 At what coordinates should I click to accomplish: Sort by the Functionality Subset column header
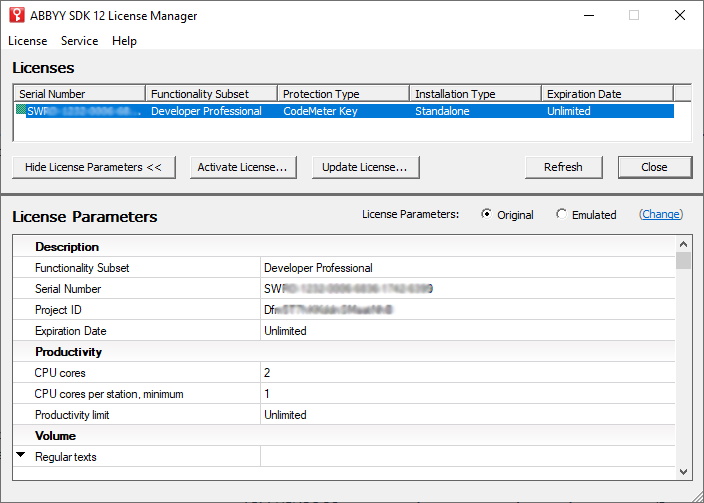pyautogui.click(x=210, y=94)
